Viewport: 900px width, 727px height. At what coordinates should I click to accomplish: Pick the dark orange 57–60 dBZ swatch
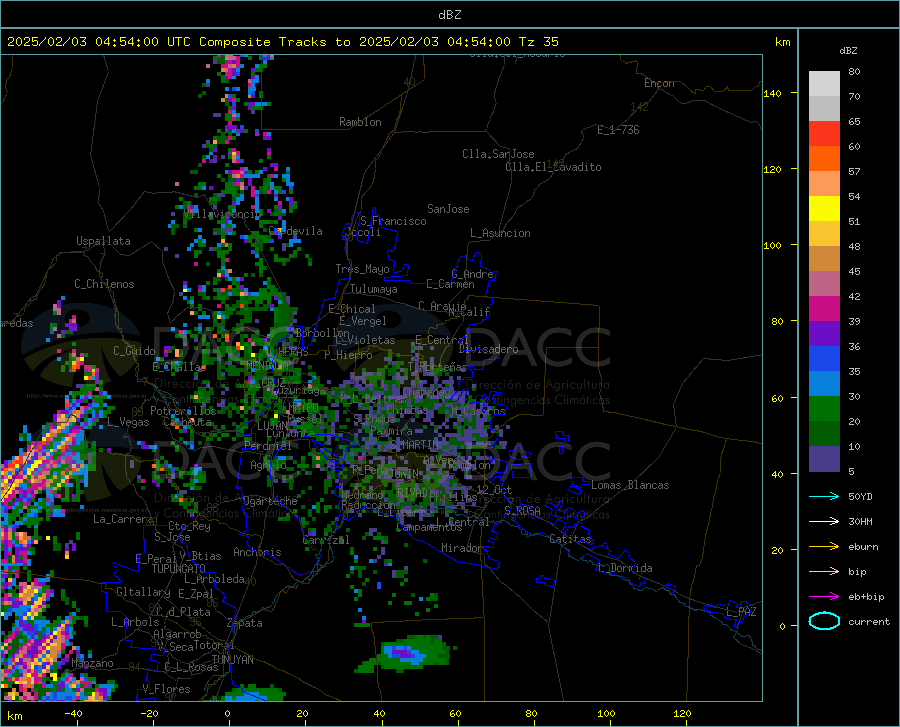(x=824, y=159)
